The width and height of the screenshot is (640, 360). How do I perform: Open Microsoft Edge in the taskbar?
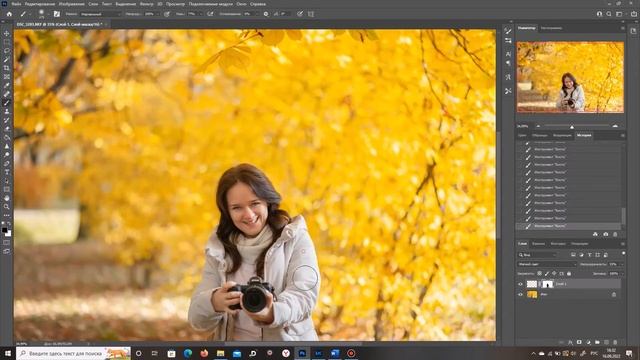click(x=188, y=353)
